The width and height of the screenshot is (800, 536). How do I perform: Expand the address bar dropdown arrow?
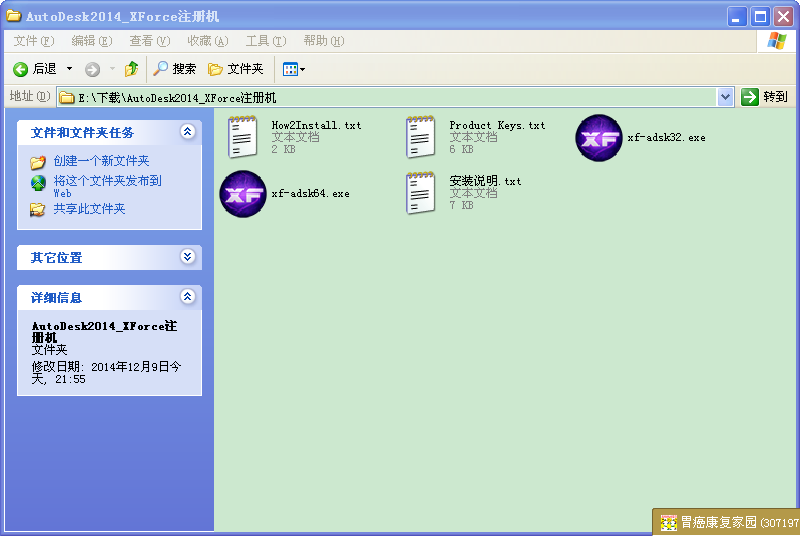726,97
